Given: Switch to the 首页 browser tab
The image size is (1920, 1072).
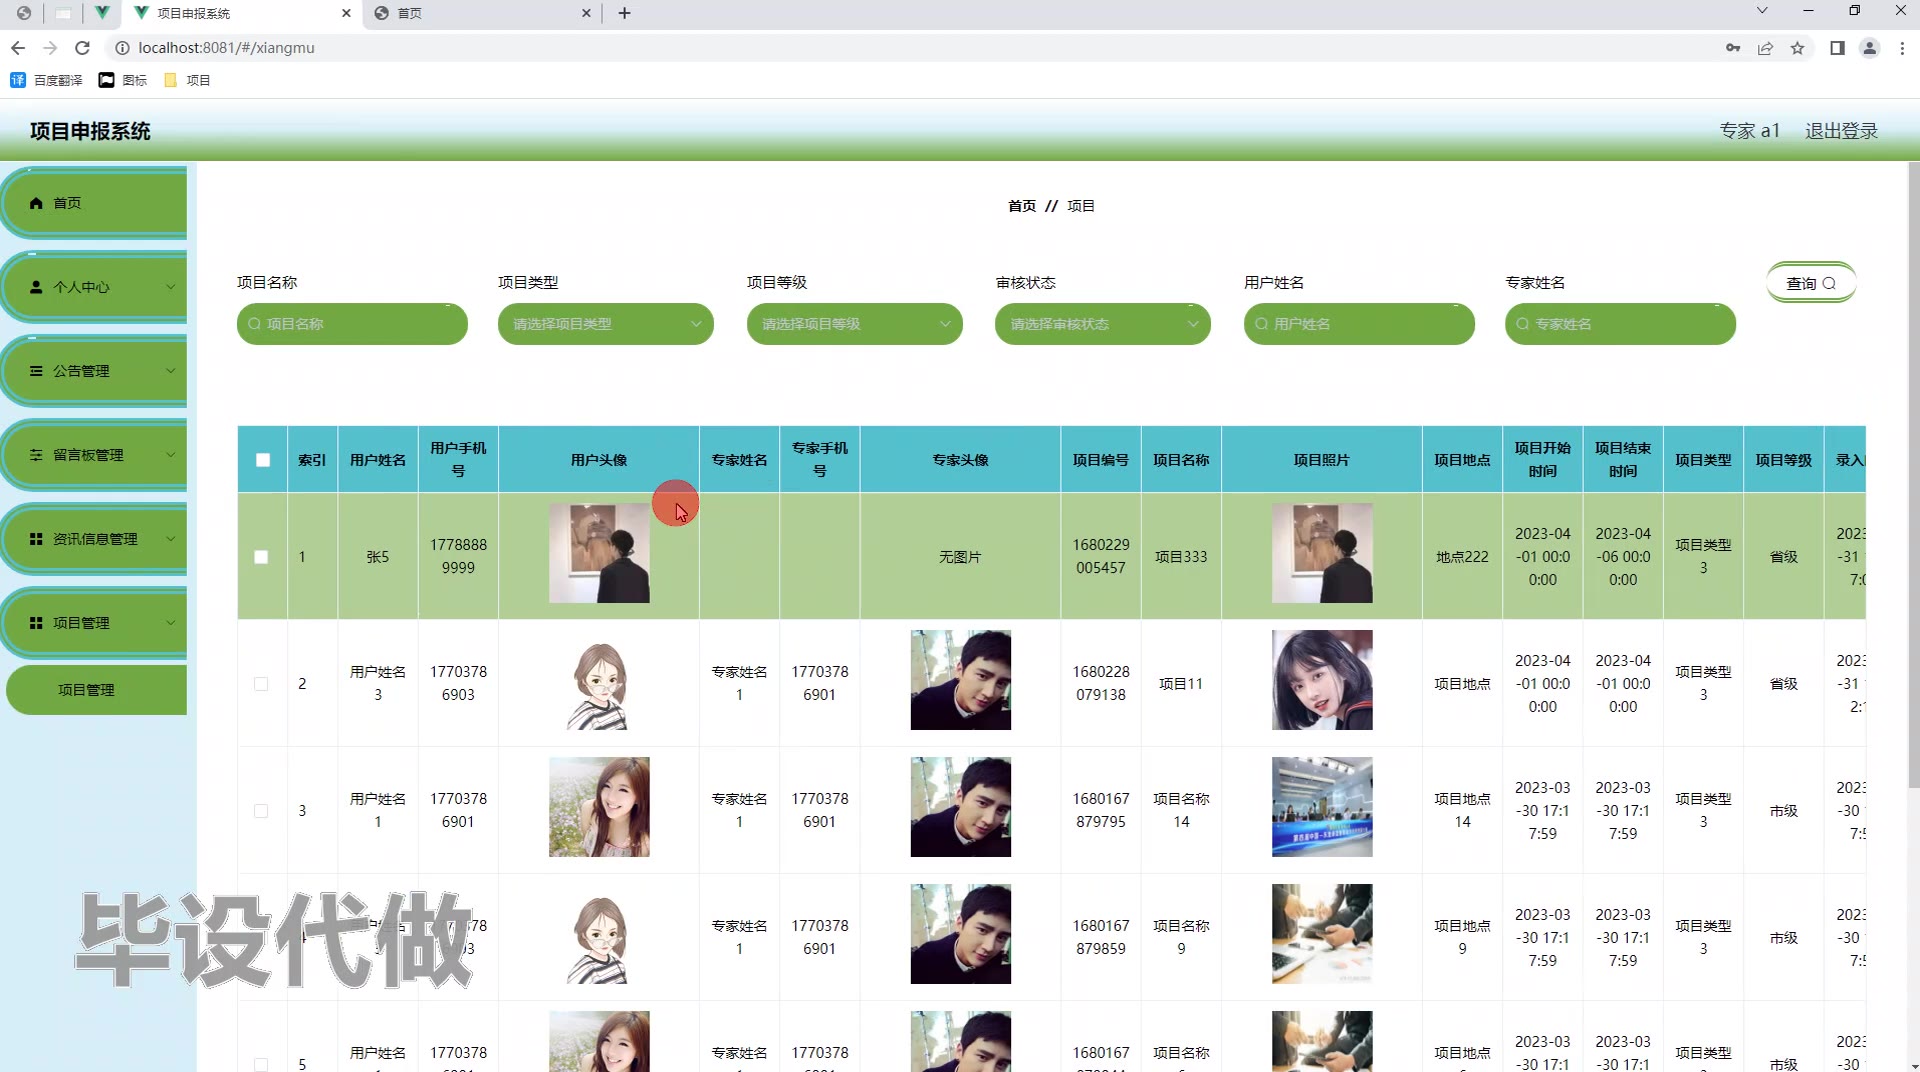Looking at the screenshot, I should [482, 13].
